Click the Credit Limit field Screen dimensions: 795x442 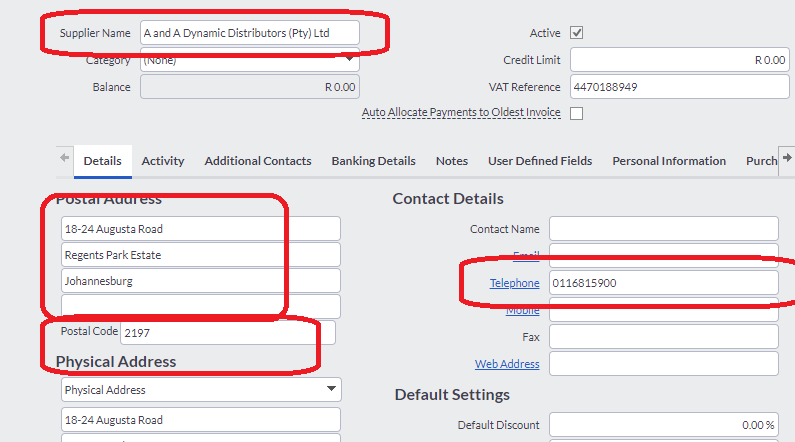coord(679,60)
